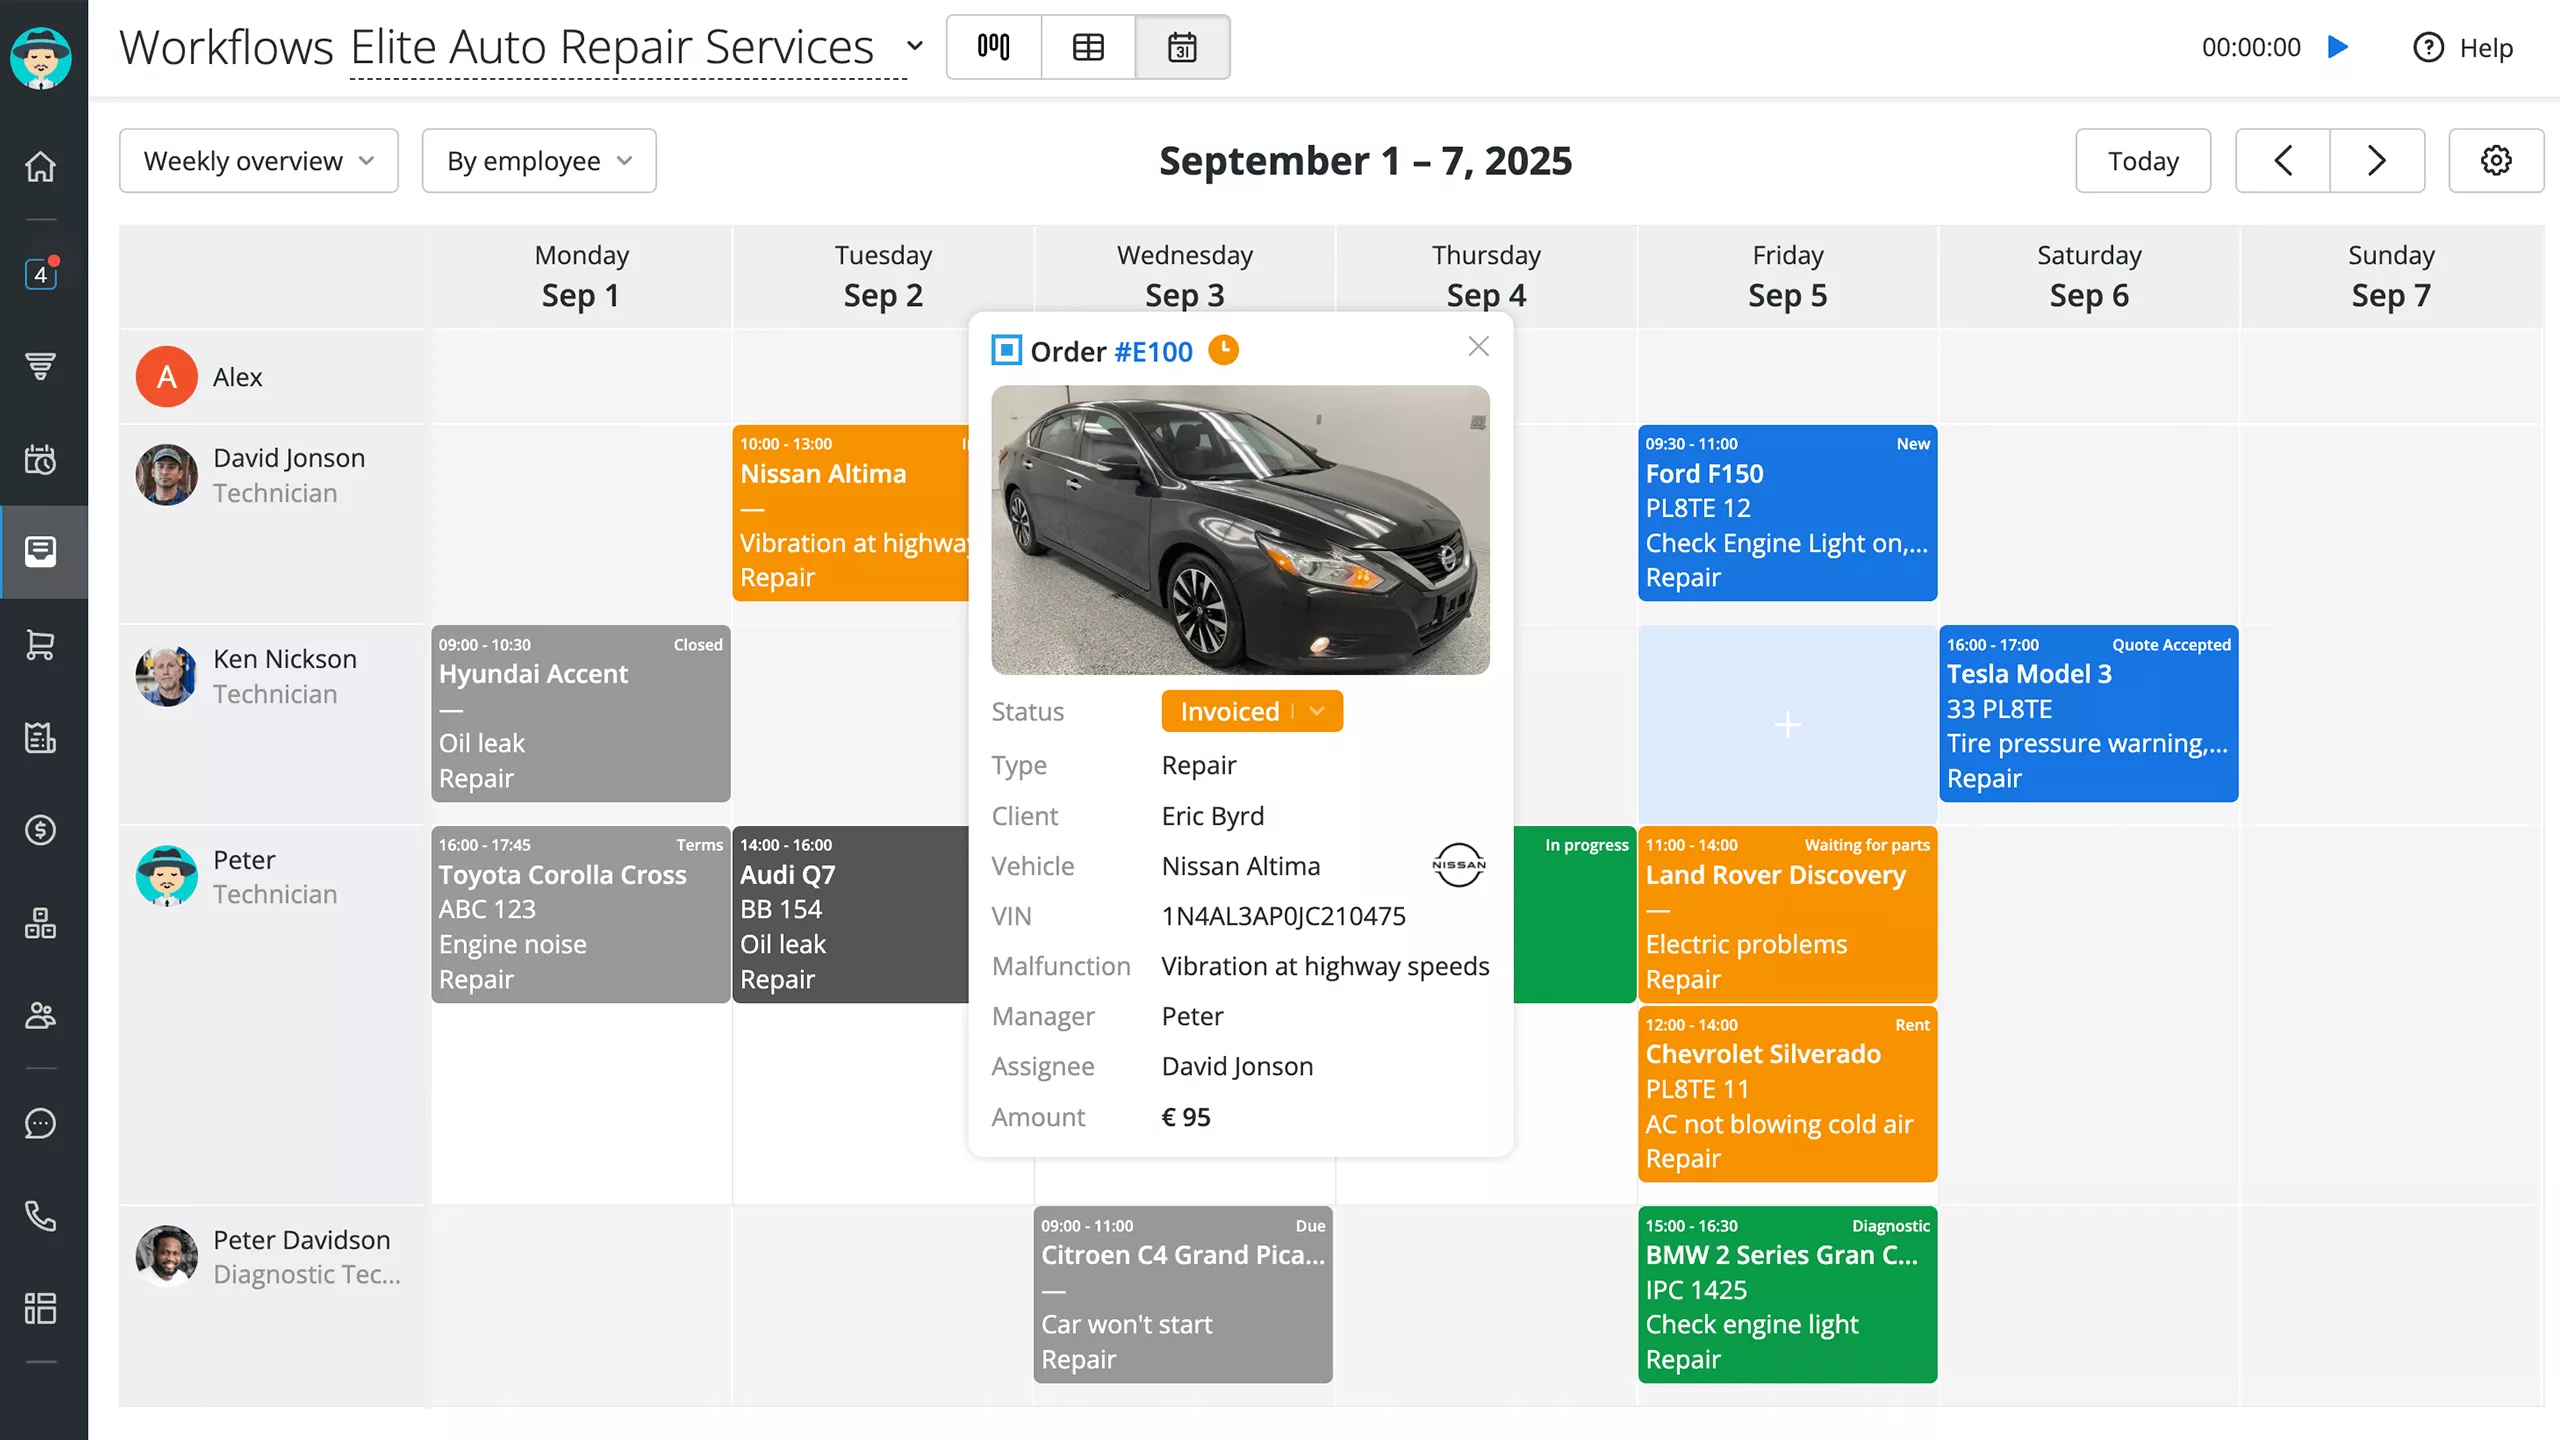Jump to Today in the calendar
The height and width of the screenshot is (1440, 2560).
tap(2142, 160)
